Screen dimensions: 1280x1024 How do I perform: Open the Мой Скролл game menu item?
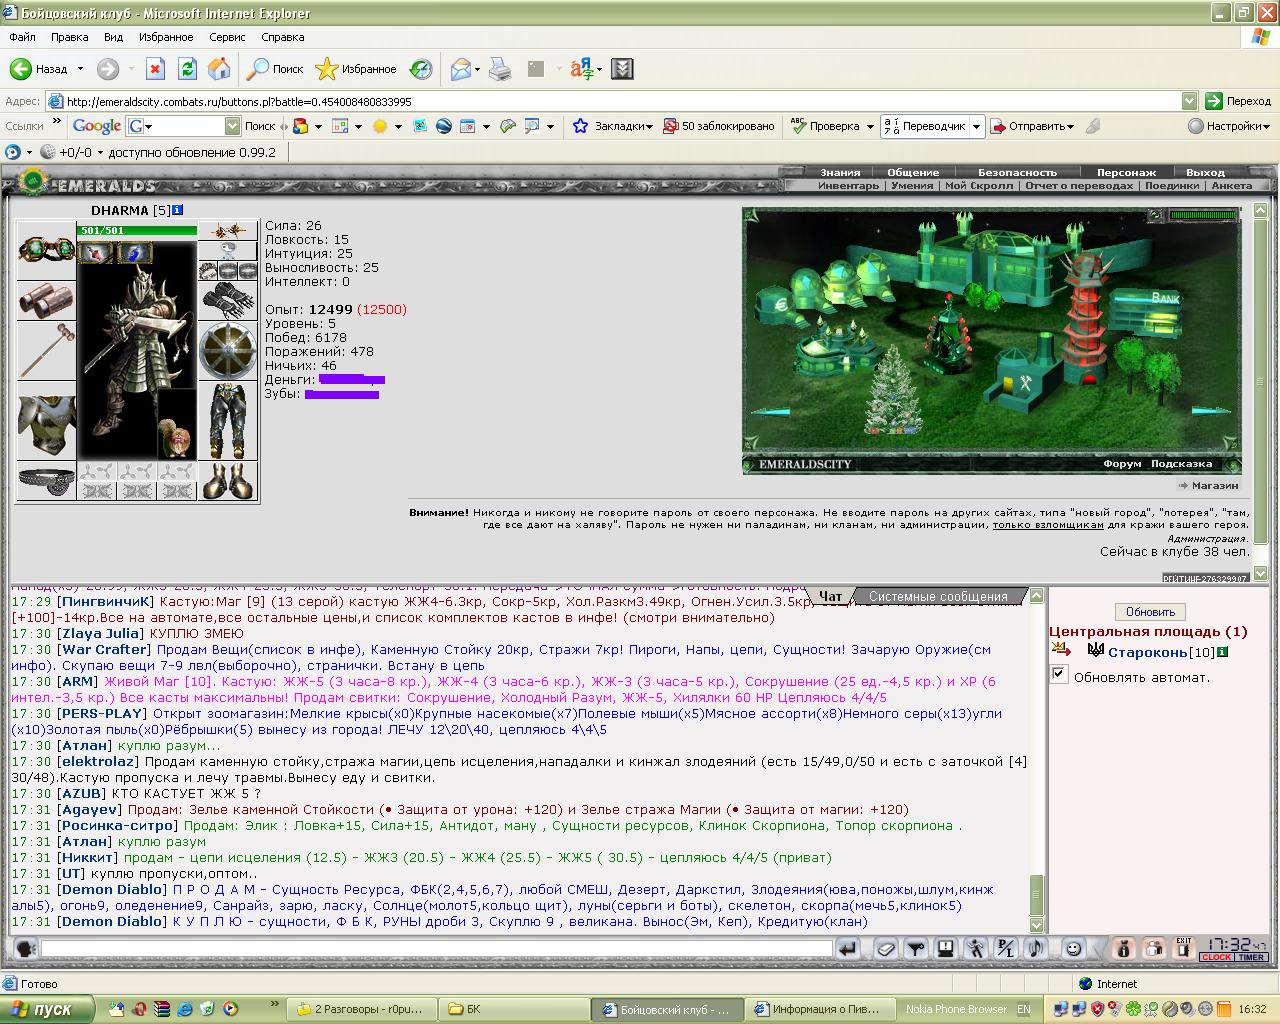tap(979, 186)
